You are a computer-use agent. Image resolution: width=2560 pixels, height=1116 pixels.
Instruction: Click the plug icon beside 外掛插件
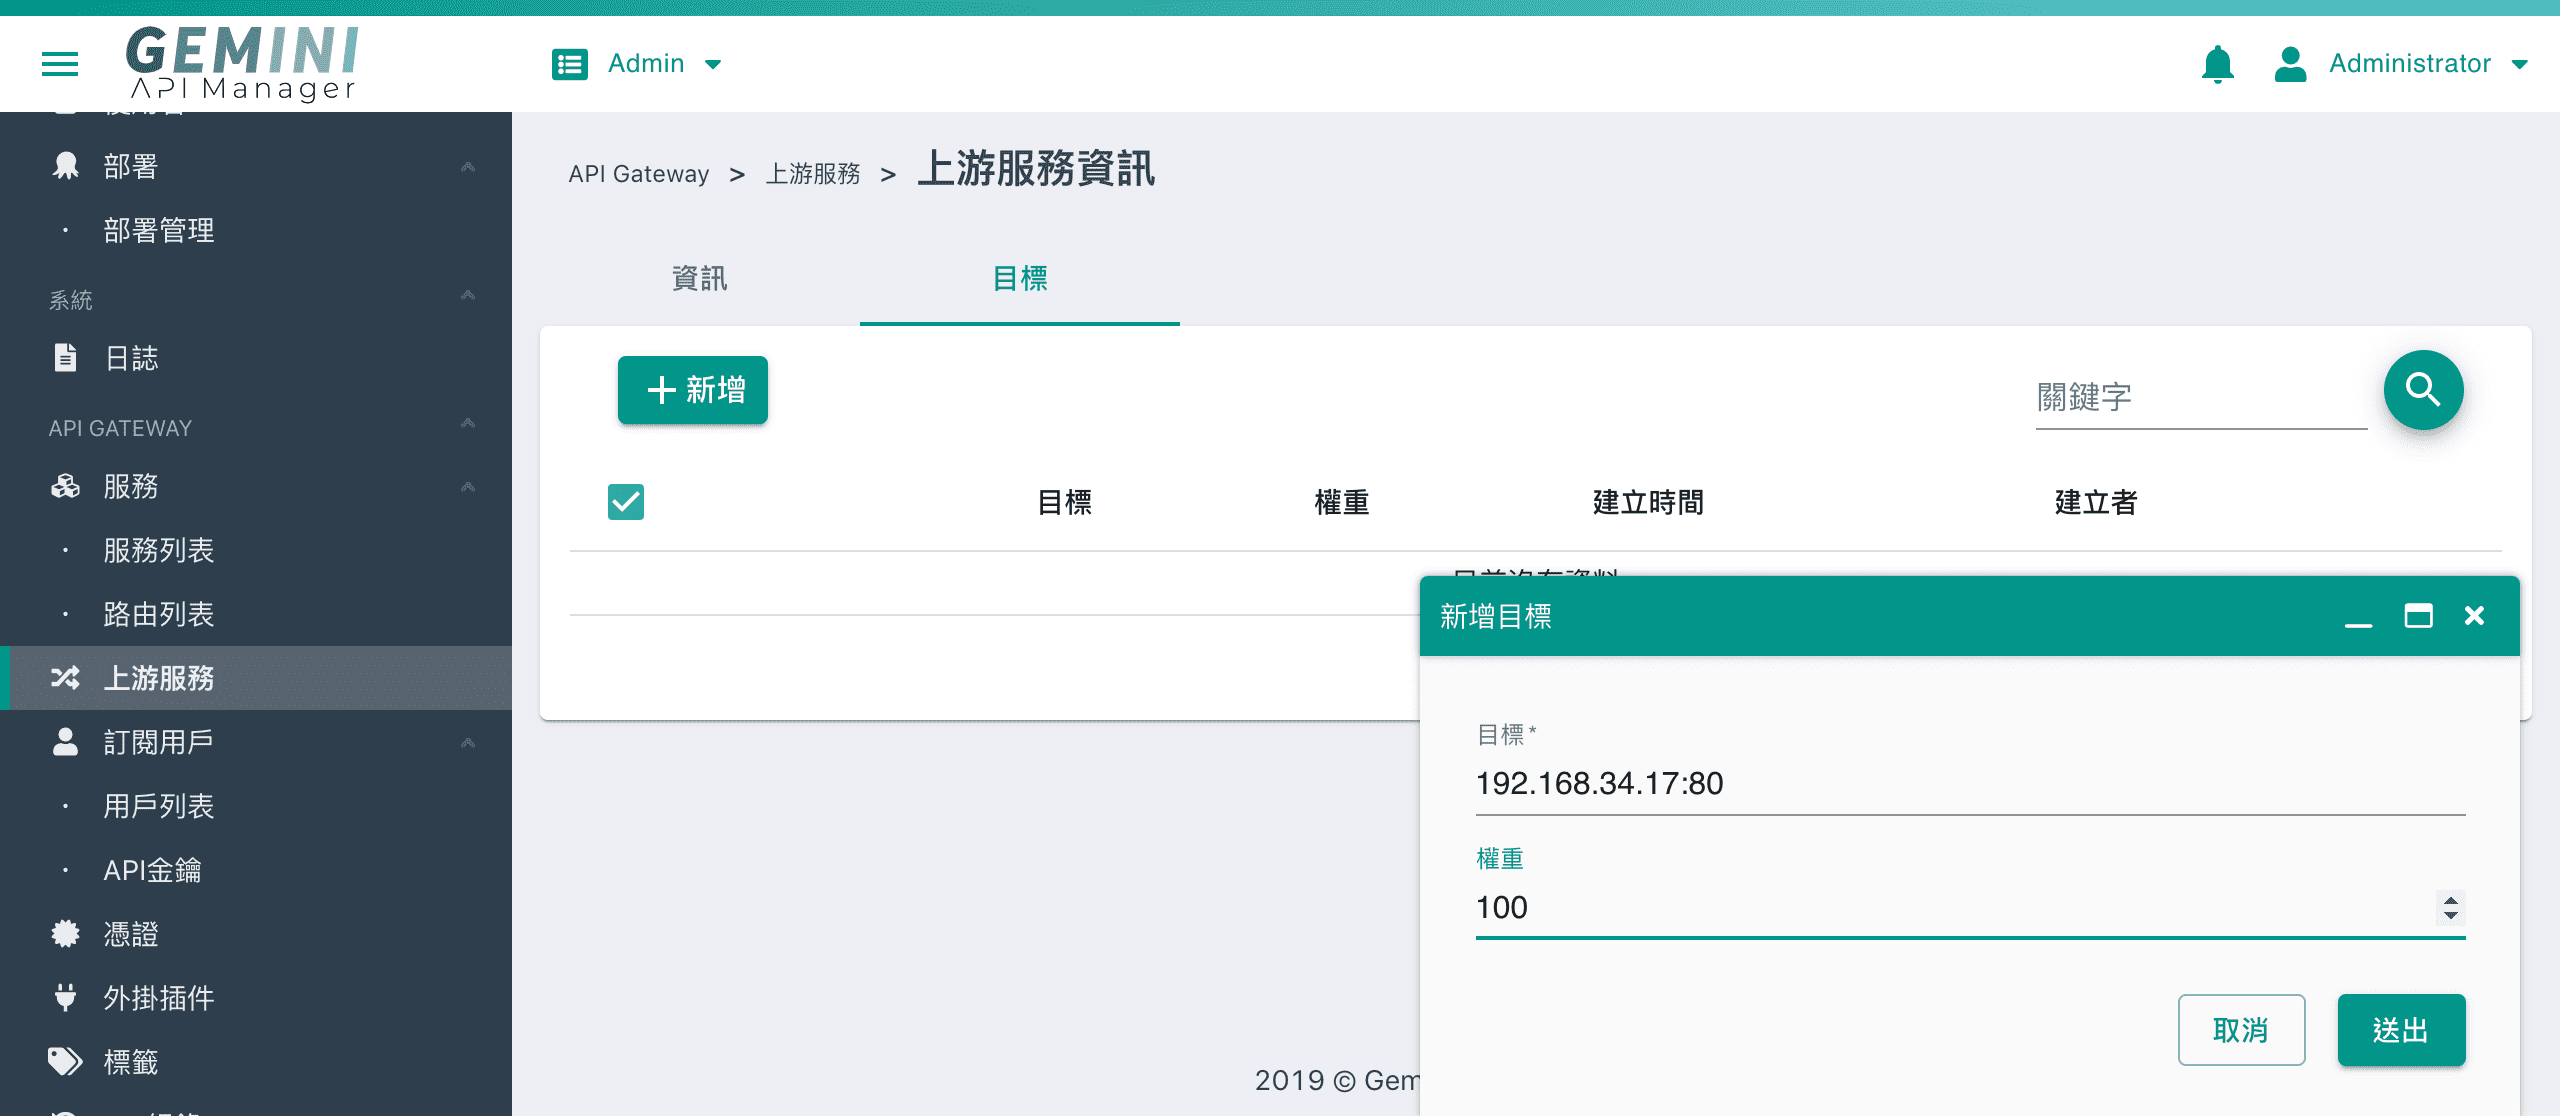point(66,998)
